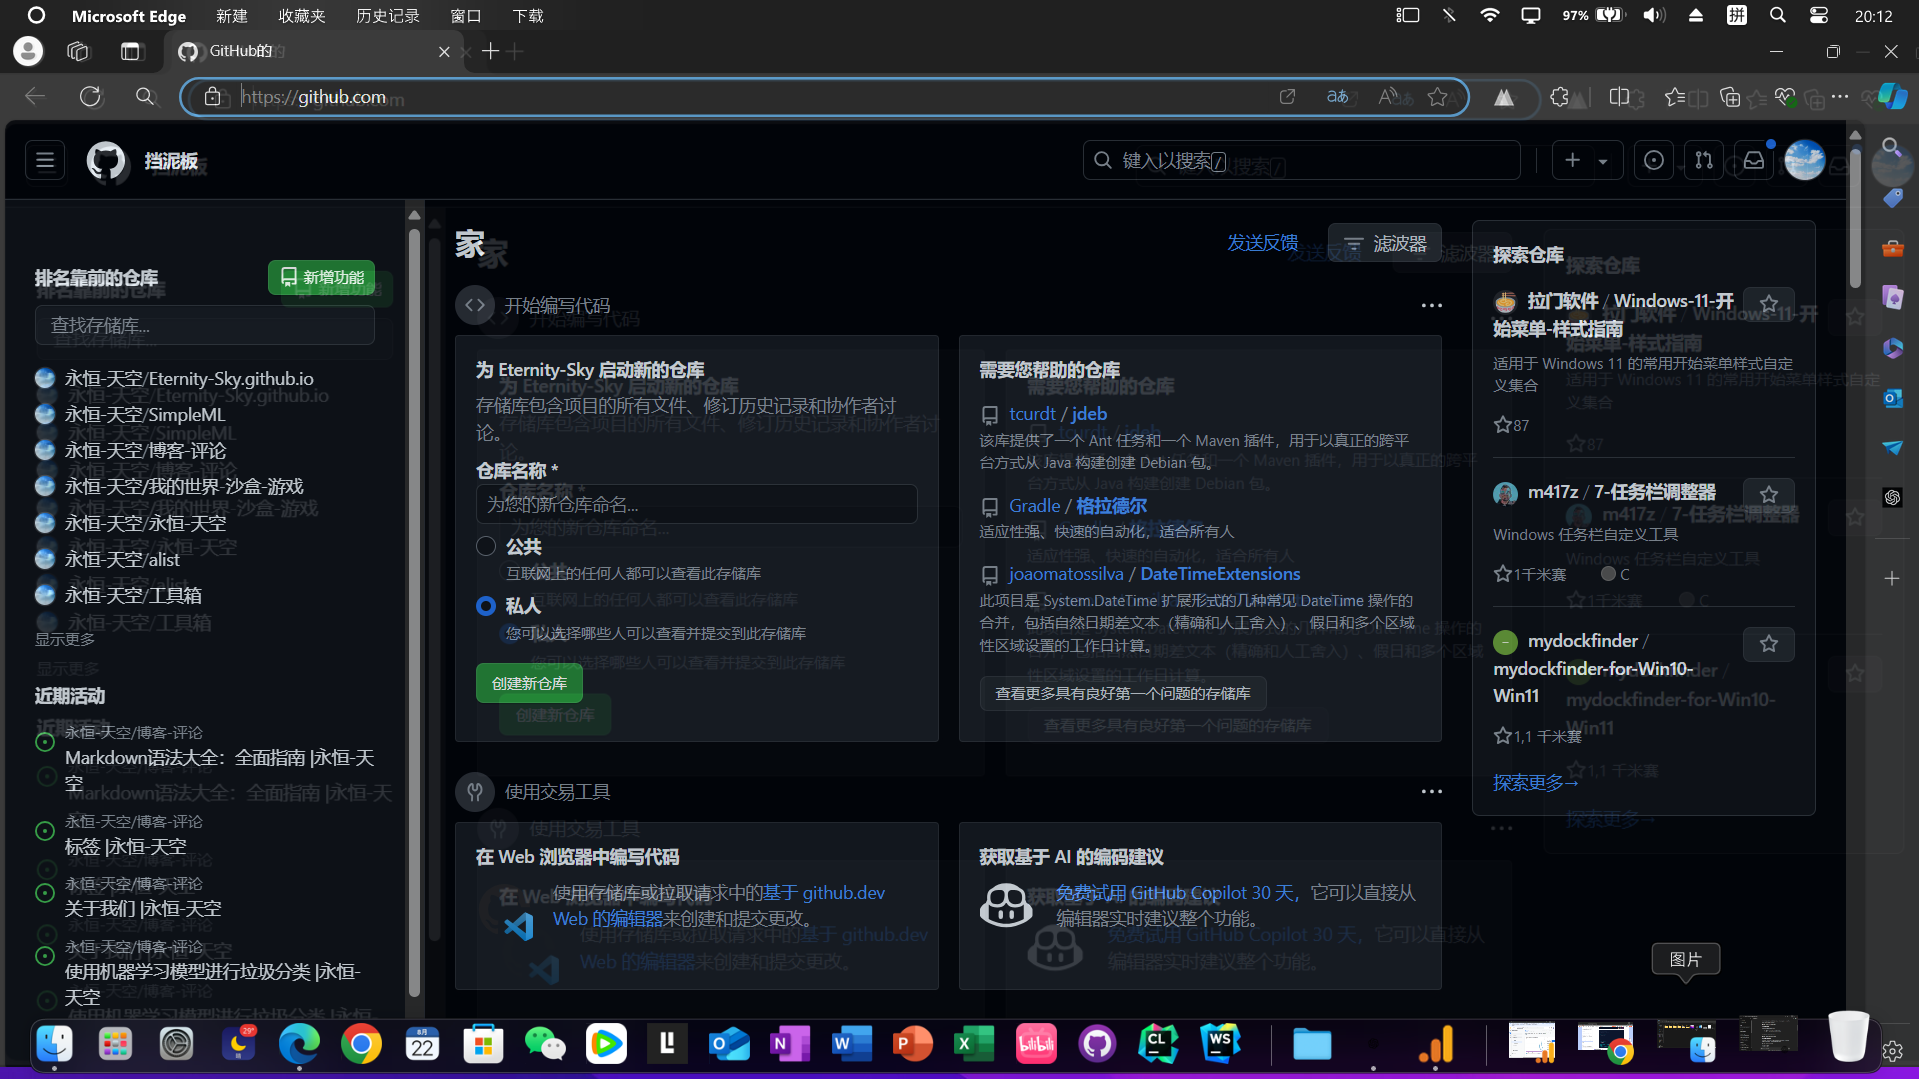The image size is (1919, 1079).
Task: Open the notifications inbox icon
Action: tap(1754, 160)
